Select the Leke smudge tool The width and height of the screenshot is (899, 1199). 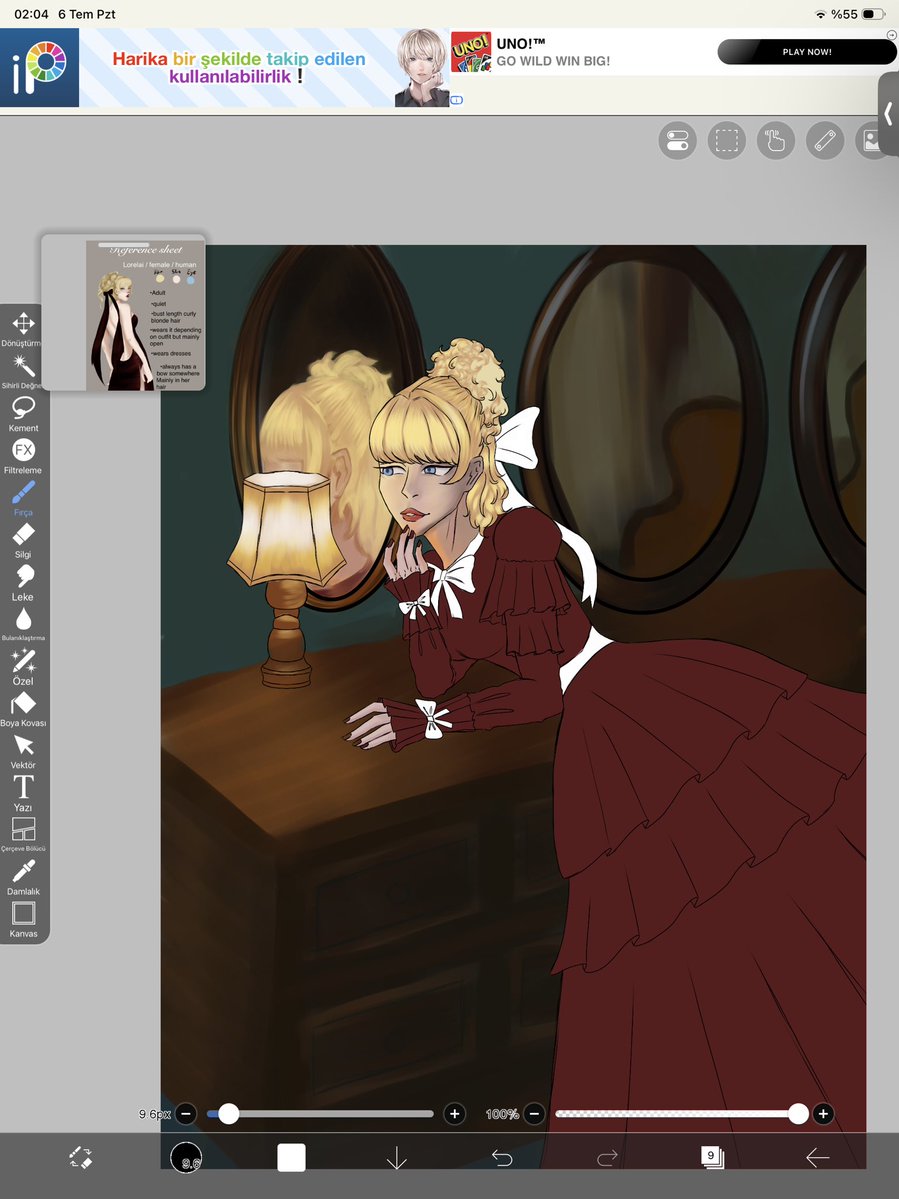coord(23,583)
